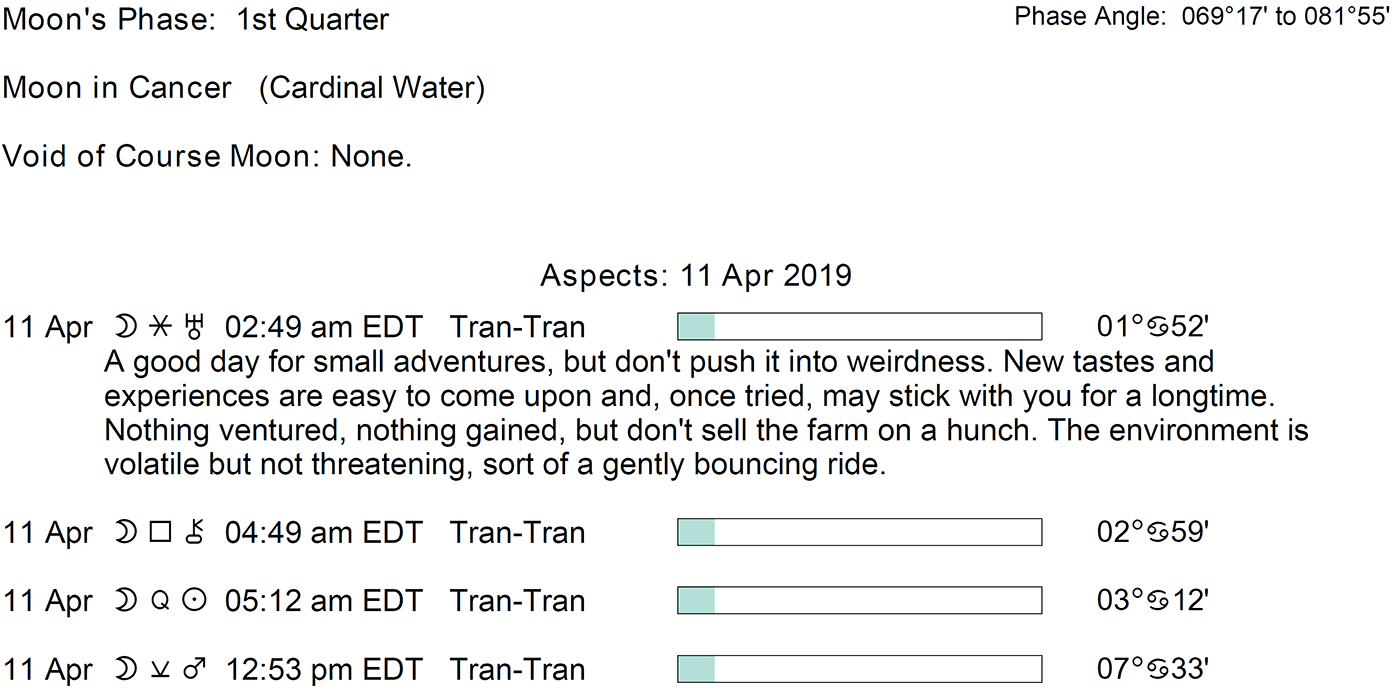Click the progress bar for the 12:53 pm aspect
This screenshot has width=1400, height=700.
[x=859, y=669]
